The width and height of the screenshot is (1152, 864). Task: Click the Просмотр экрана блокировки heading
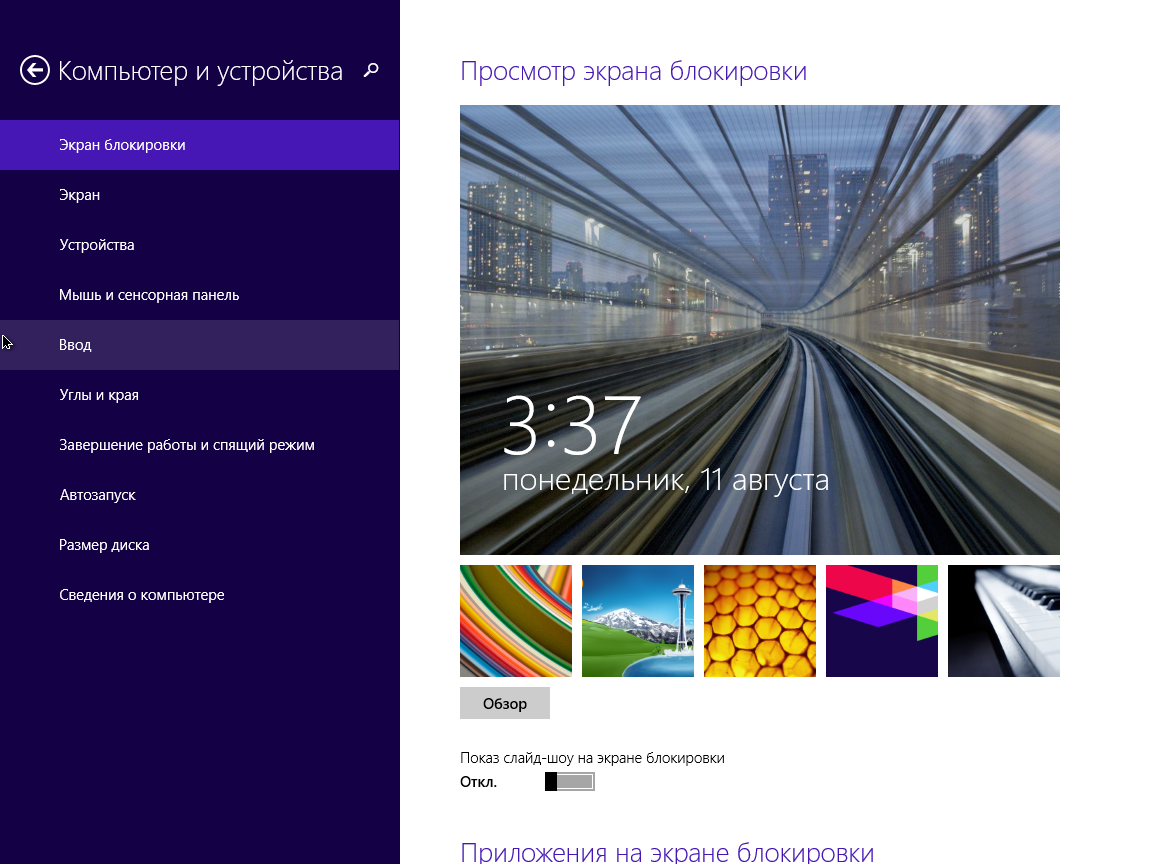633,71
